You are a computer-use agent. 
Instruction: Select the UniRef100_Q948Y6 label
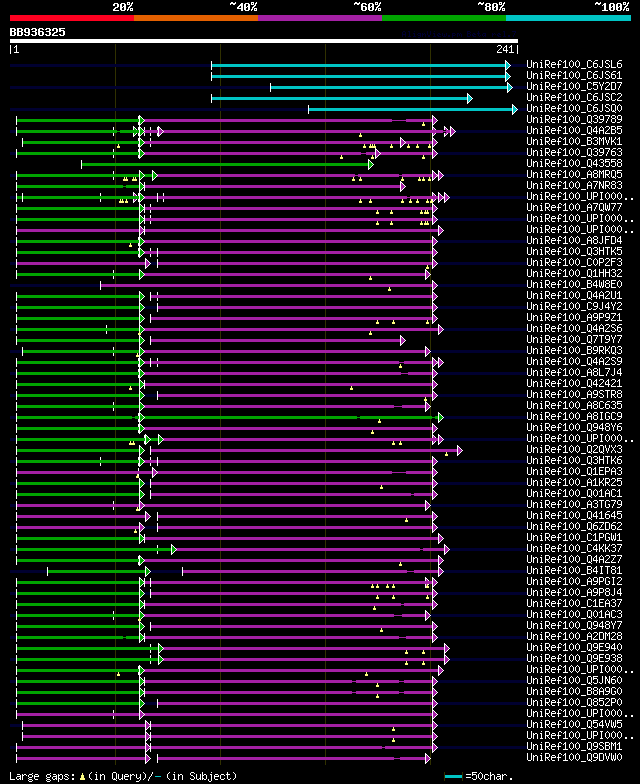574,428
